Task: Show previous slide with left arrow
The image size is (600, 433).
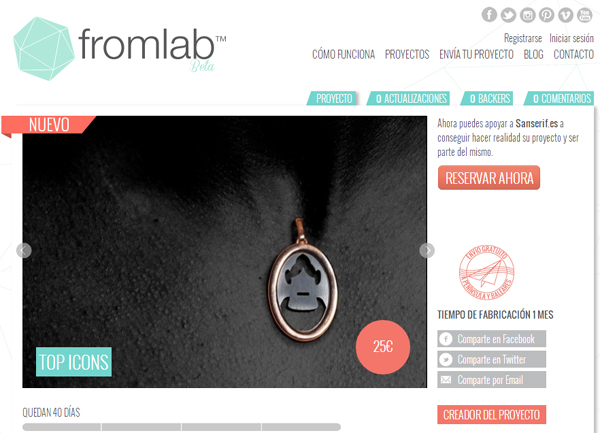Action: tap(24, 251)
